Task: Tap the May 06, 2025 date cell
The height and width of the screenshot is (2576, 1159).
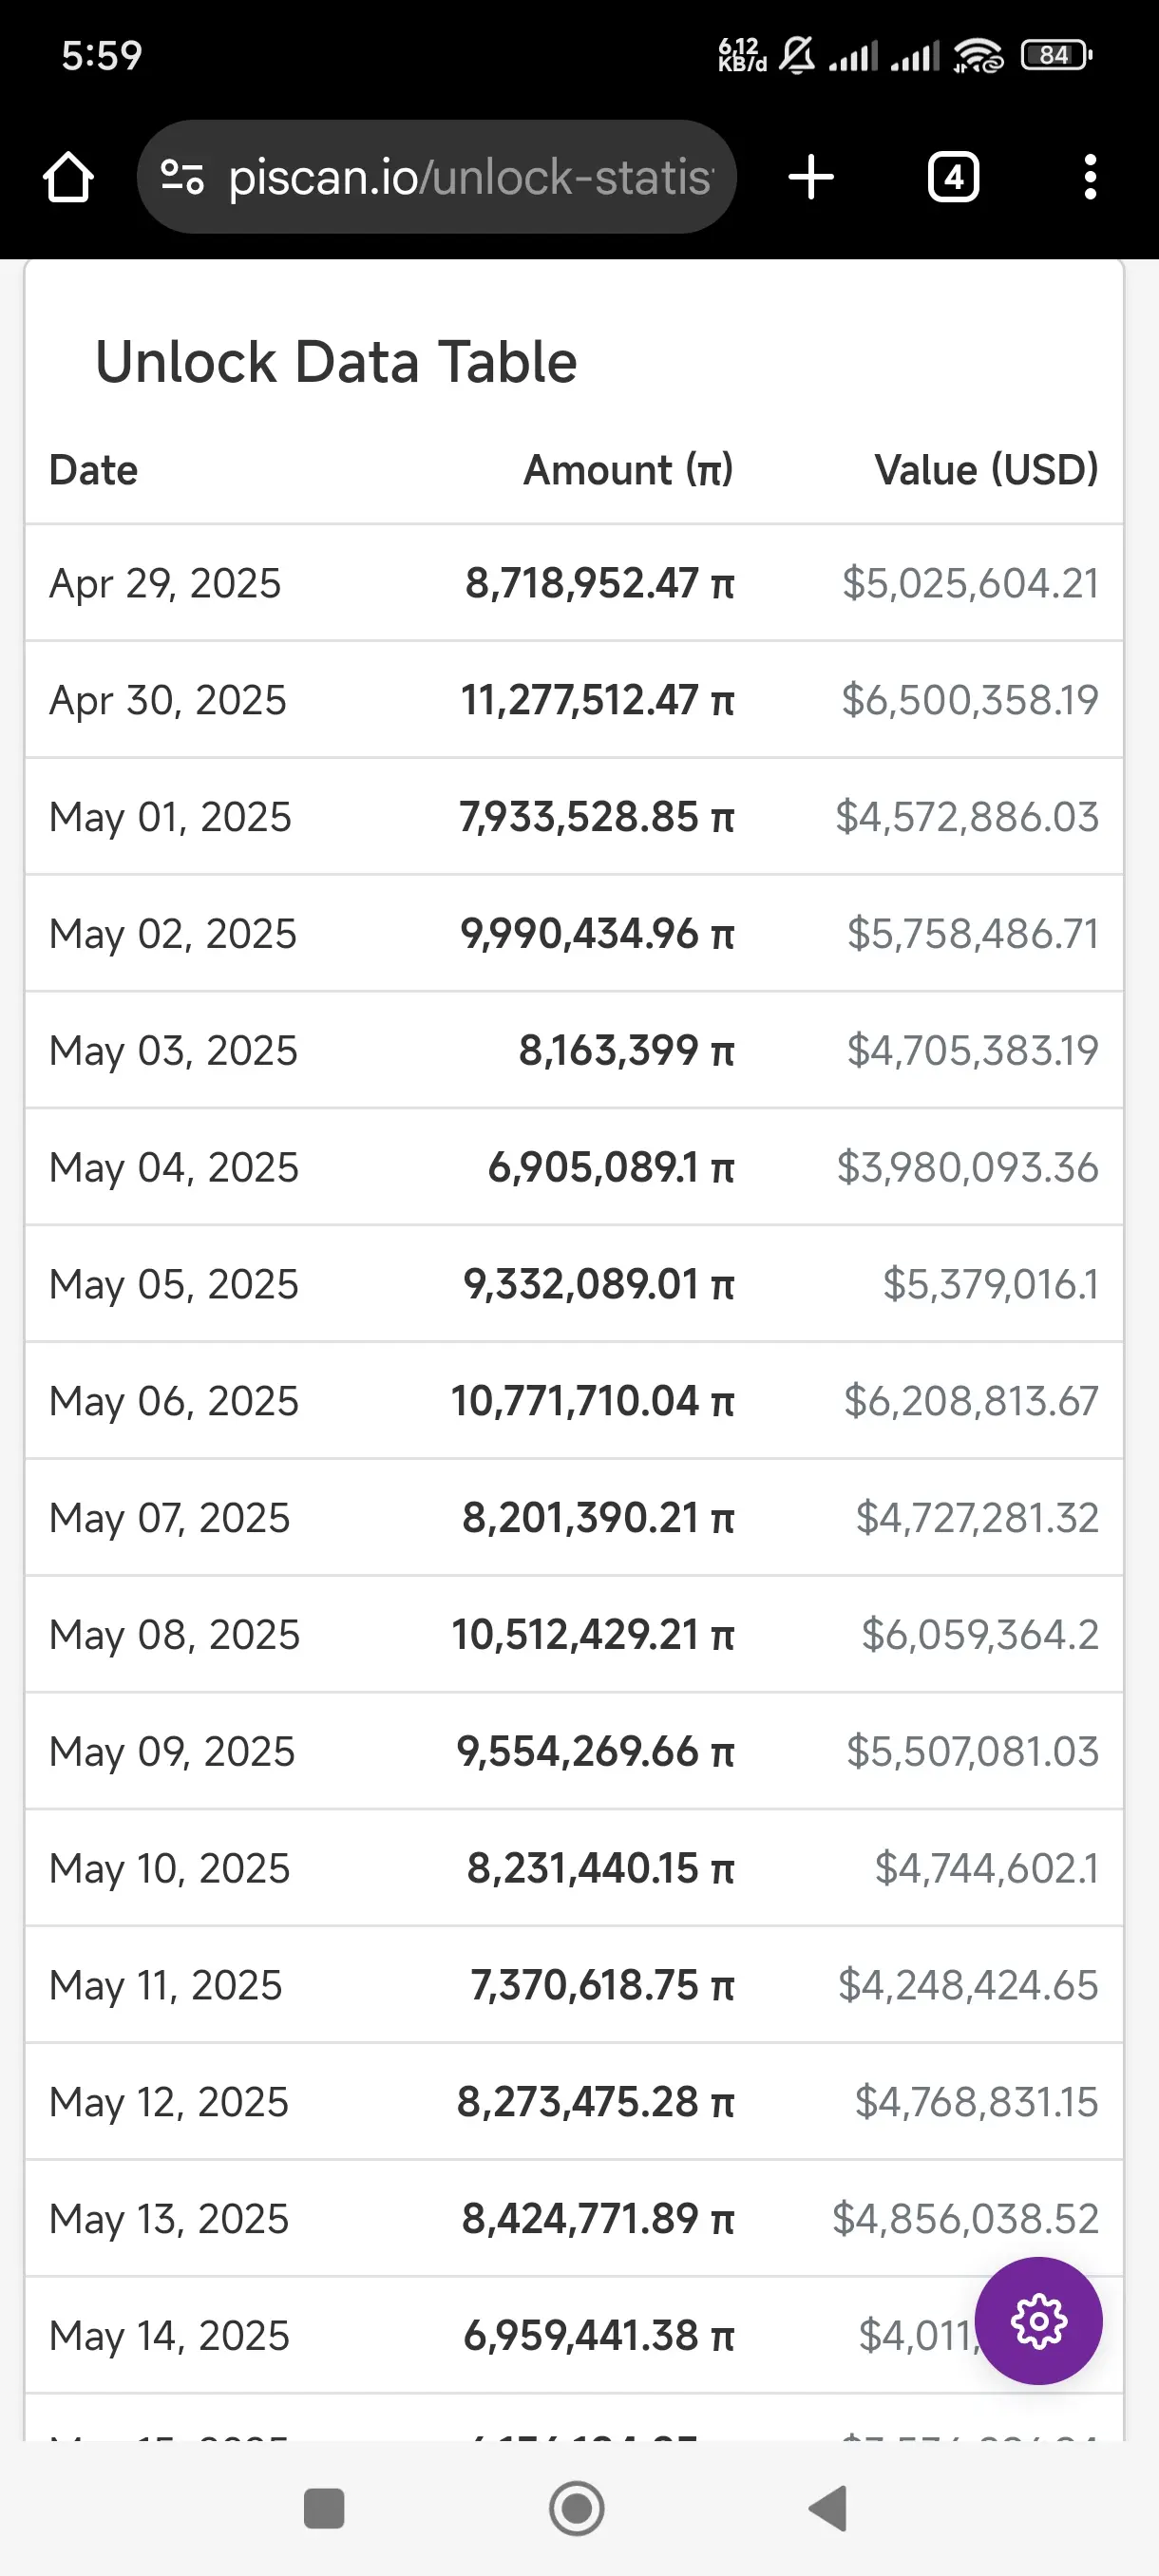Action: tap(174, 1401)
